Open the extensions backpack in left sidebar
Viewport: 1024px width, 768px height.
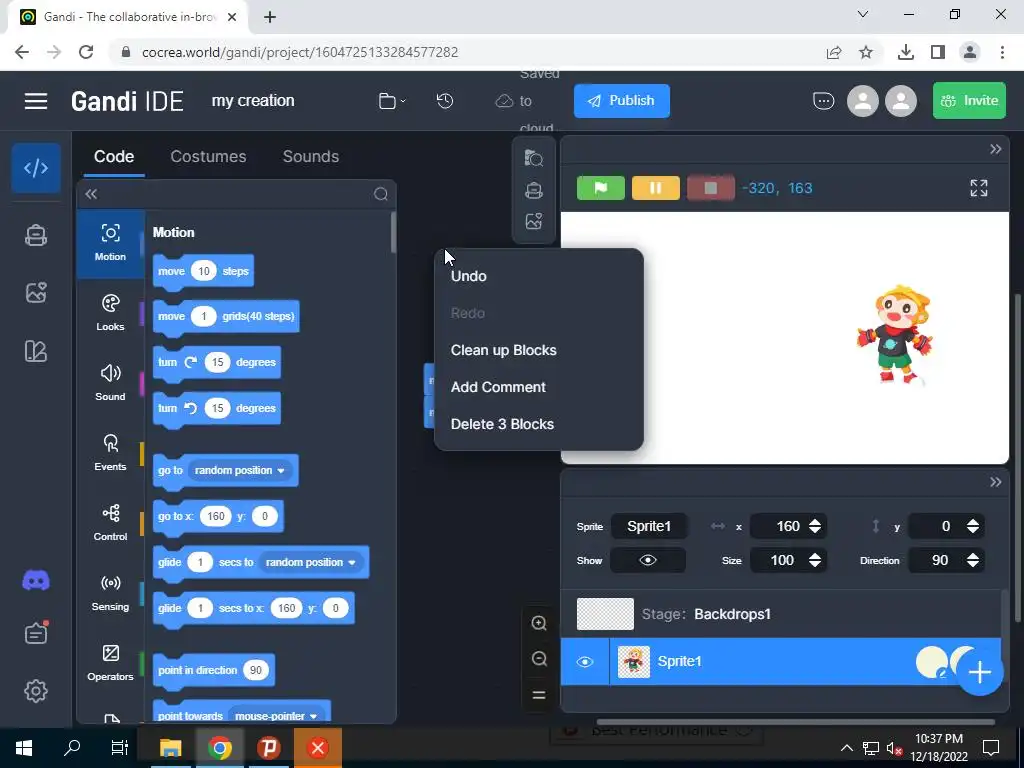point(36,235)
